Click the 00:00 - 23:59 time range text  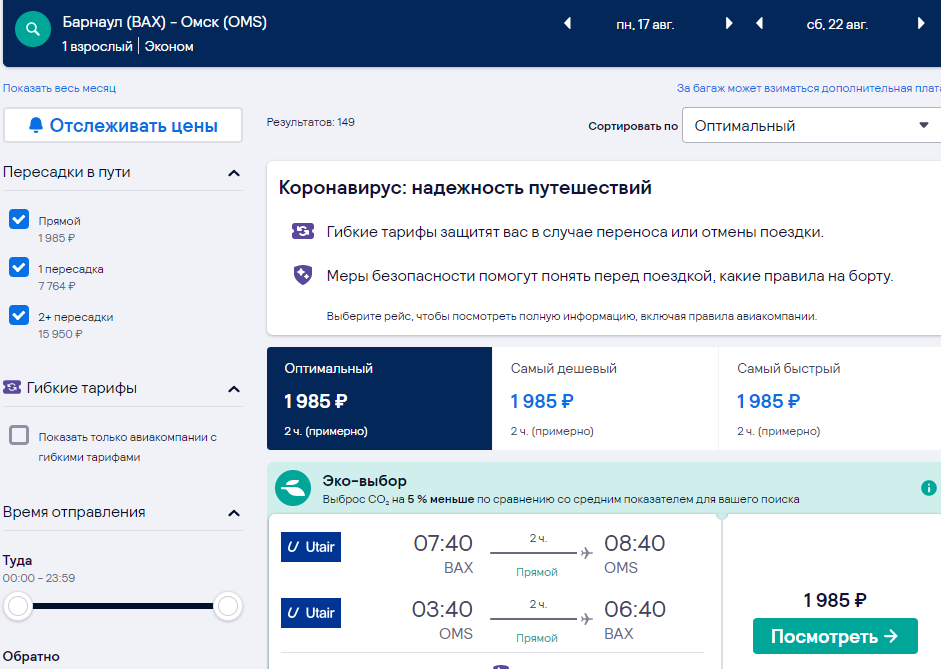[x=39, y=578]
